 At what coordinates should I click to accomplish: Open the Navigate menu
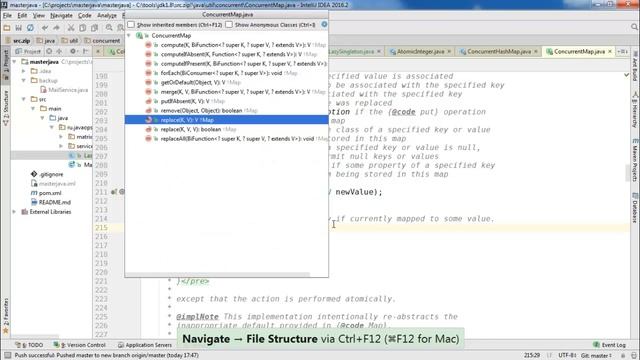click(61, 16)
